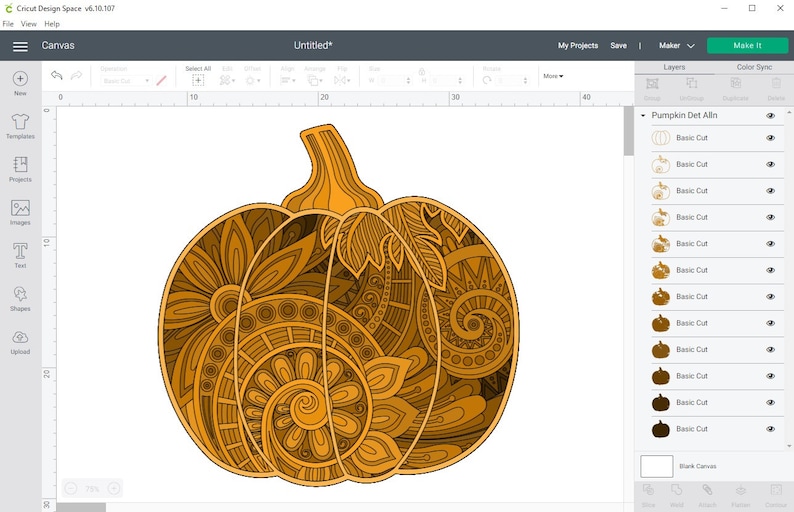Click the canvas horizontal scrollbar

(x=81, y=507)
